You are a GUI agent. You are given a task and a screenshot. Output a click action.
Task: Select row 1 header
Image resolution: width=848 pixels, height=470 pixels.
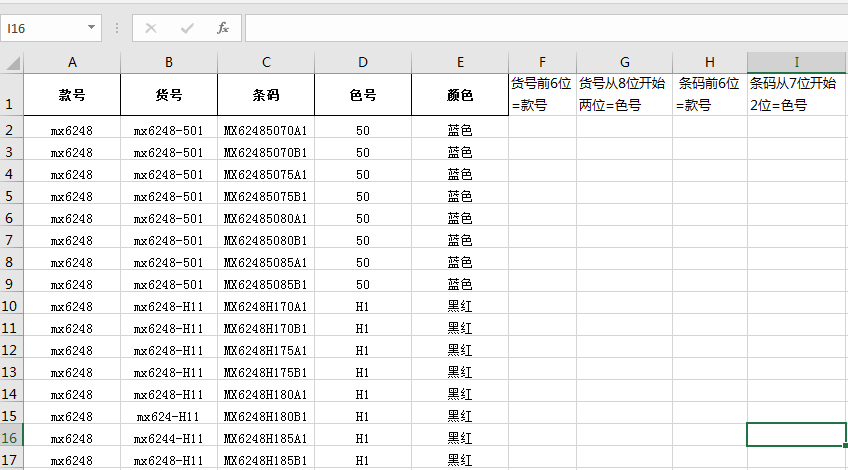coord(11,95)
